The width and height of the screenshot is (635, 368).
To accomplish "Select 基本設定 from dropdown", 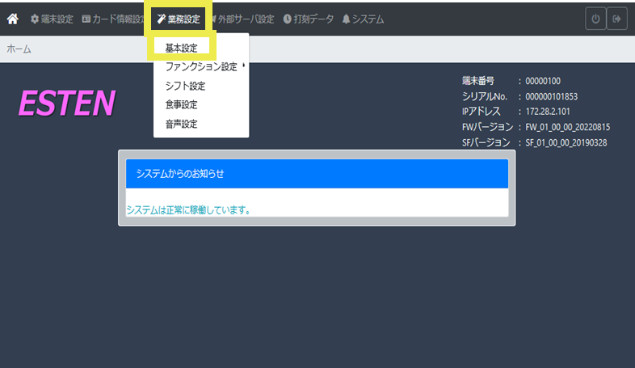I will click(181, 48).
